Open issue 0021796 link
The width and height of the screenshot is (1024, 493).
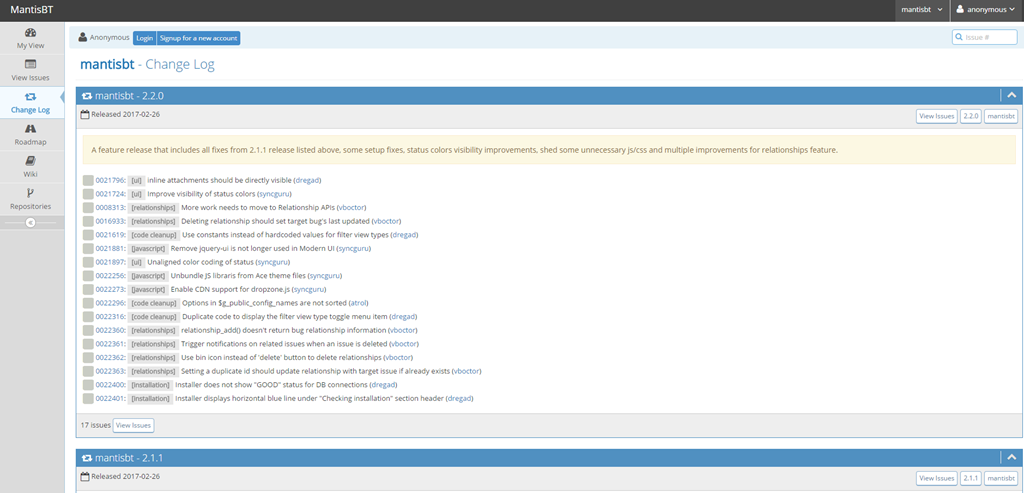110,180
